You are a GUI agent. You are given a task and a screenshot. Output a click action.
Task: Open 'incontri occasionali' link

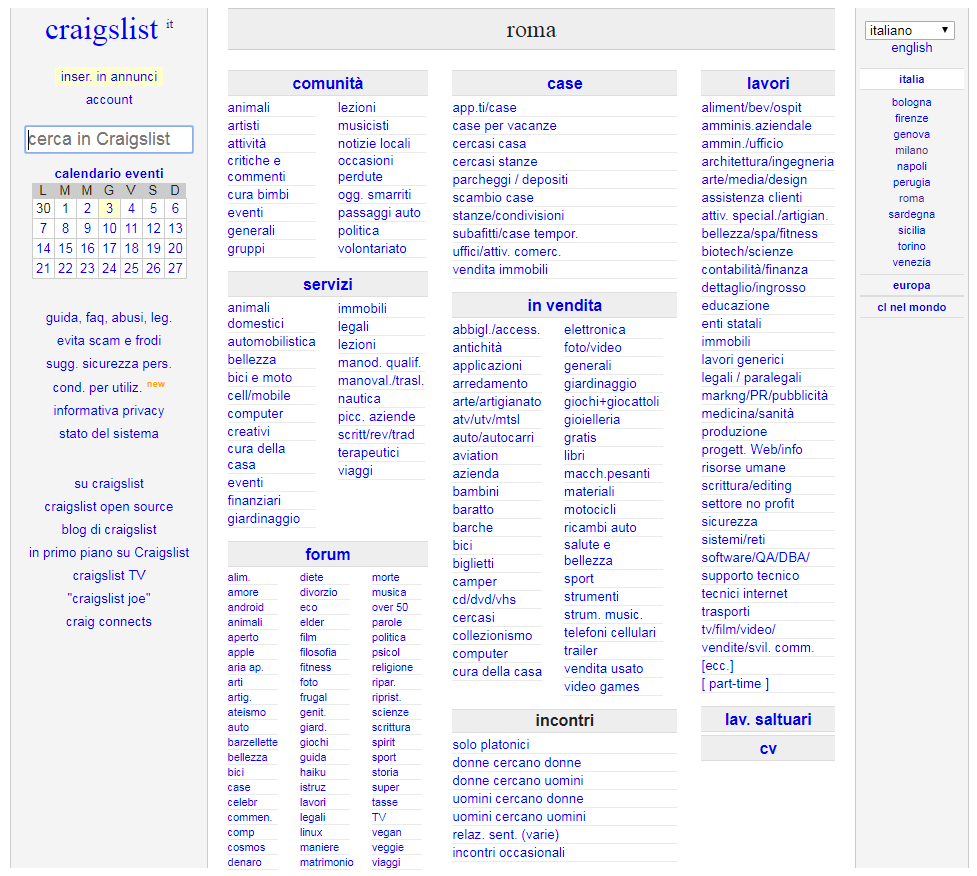point(508,852)
